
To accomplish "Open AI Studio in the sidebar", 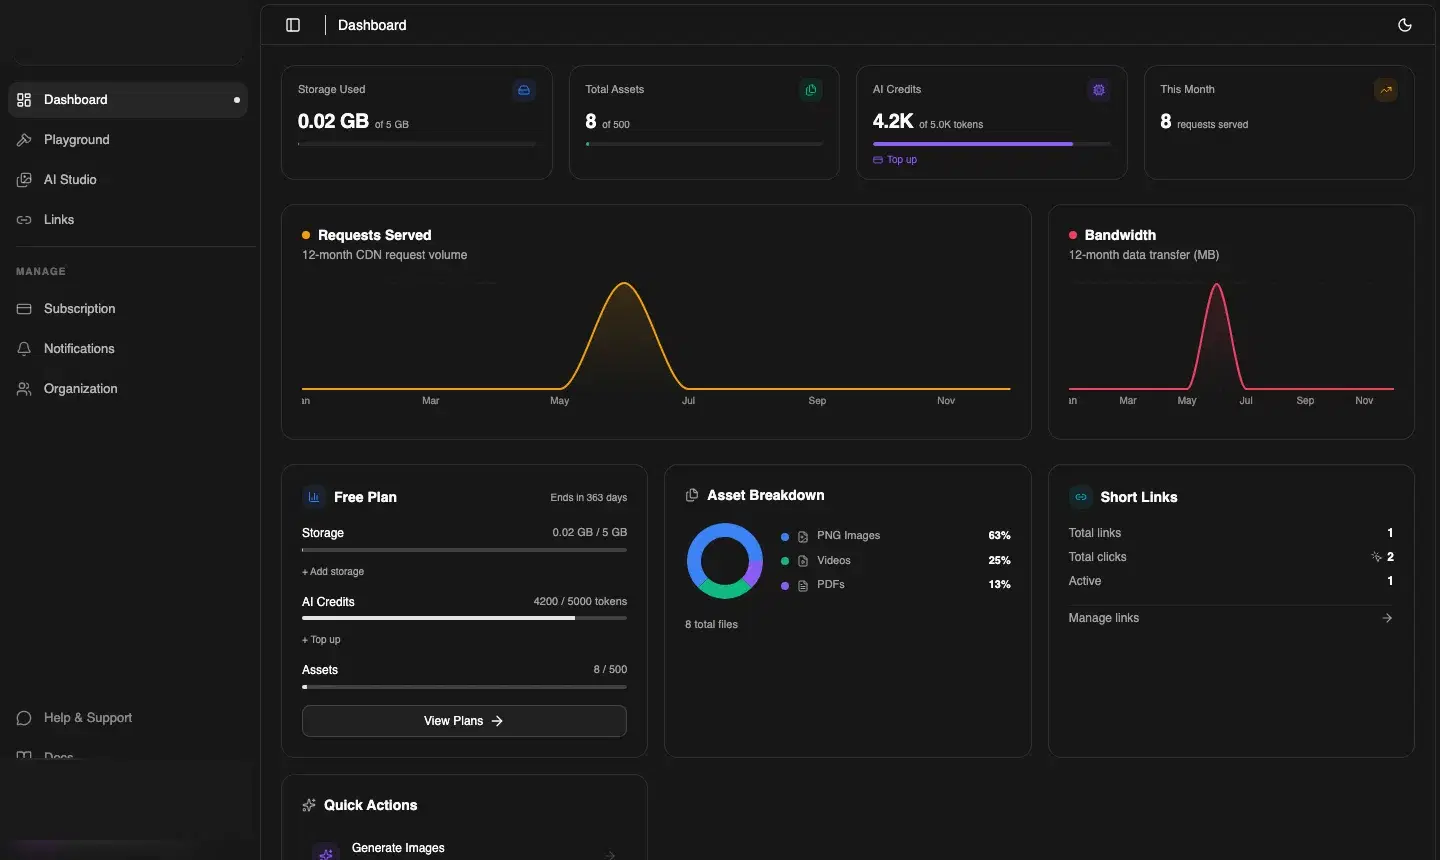I will [x=128, y=180].
